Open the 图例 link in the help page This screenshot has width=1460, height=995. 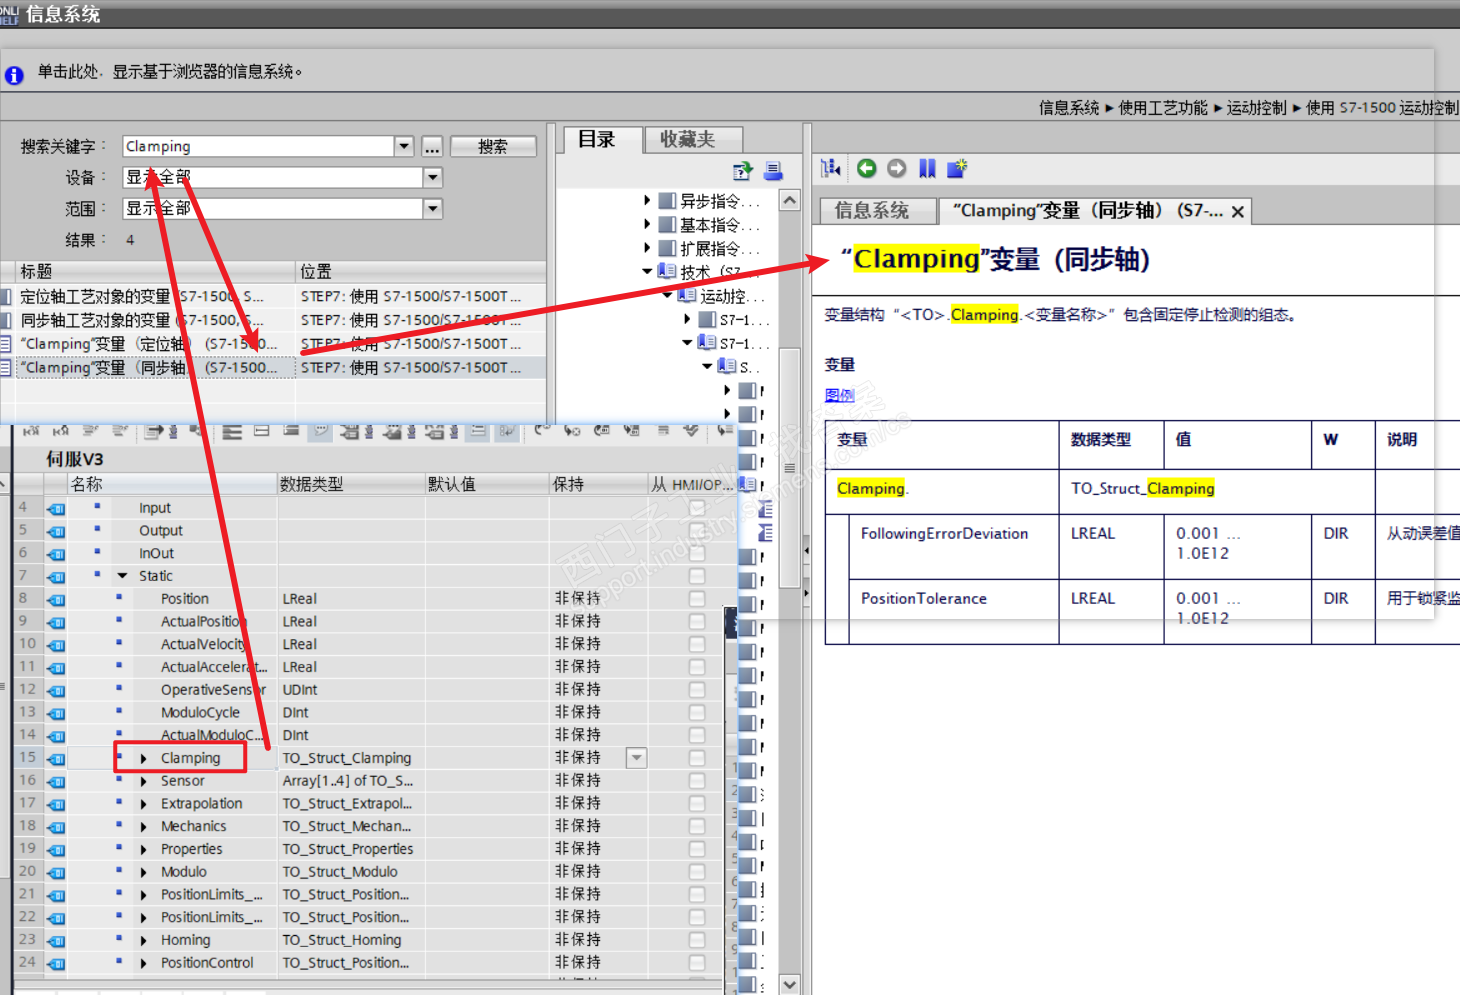point(840,395)
